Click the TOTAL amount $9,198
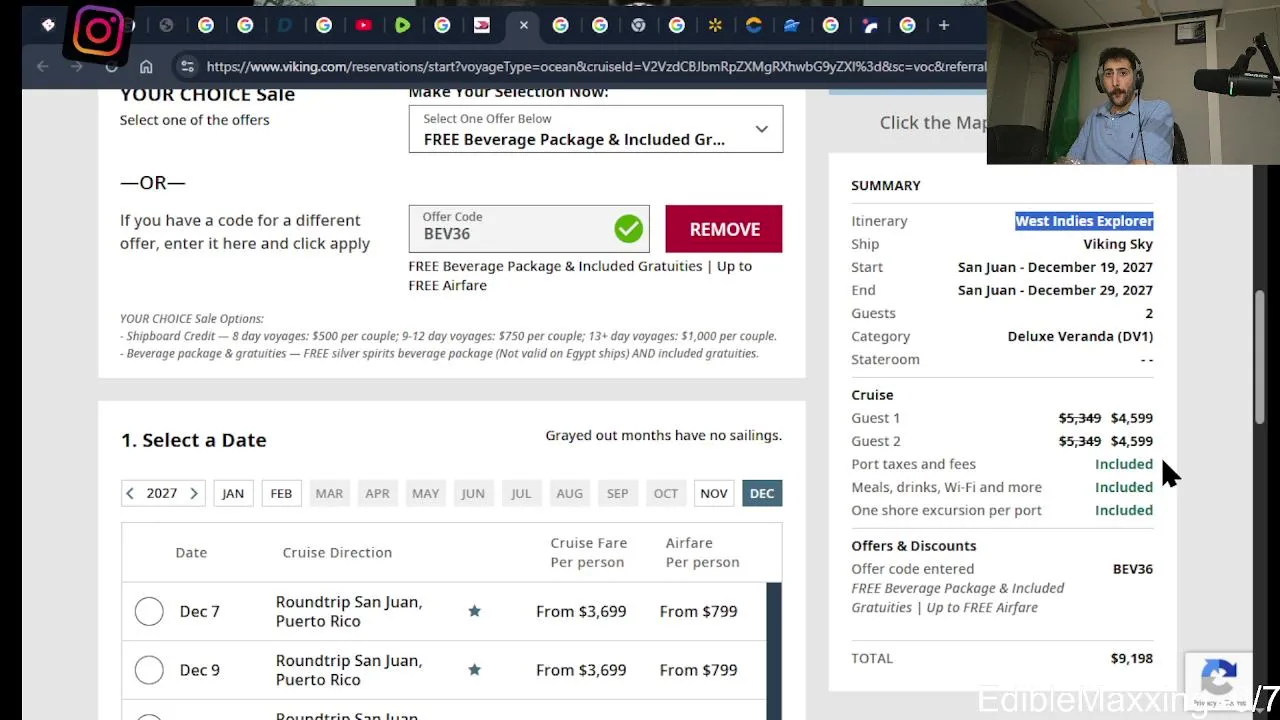The height and width of the screenshot is (720, 1280). [x=1132, y=658]
